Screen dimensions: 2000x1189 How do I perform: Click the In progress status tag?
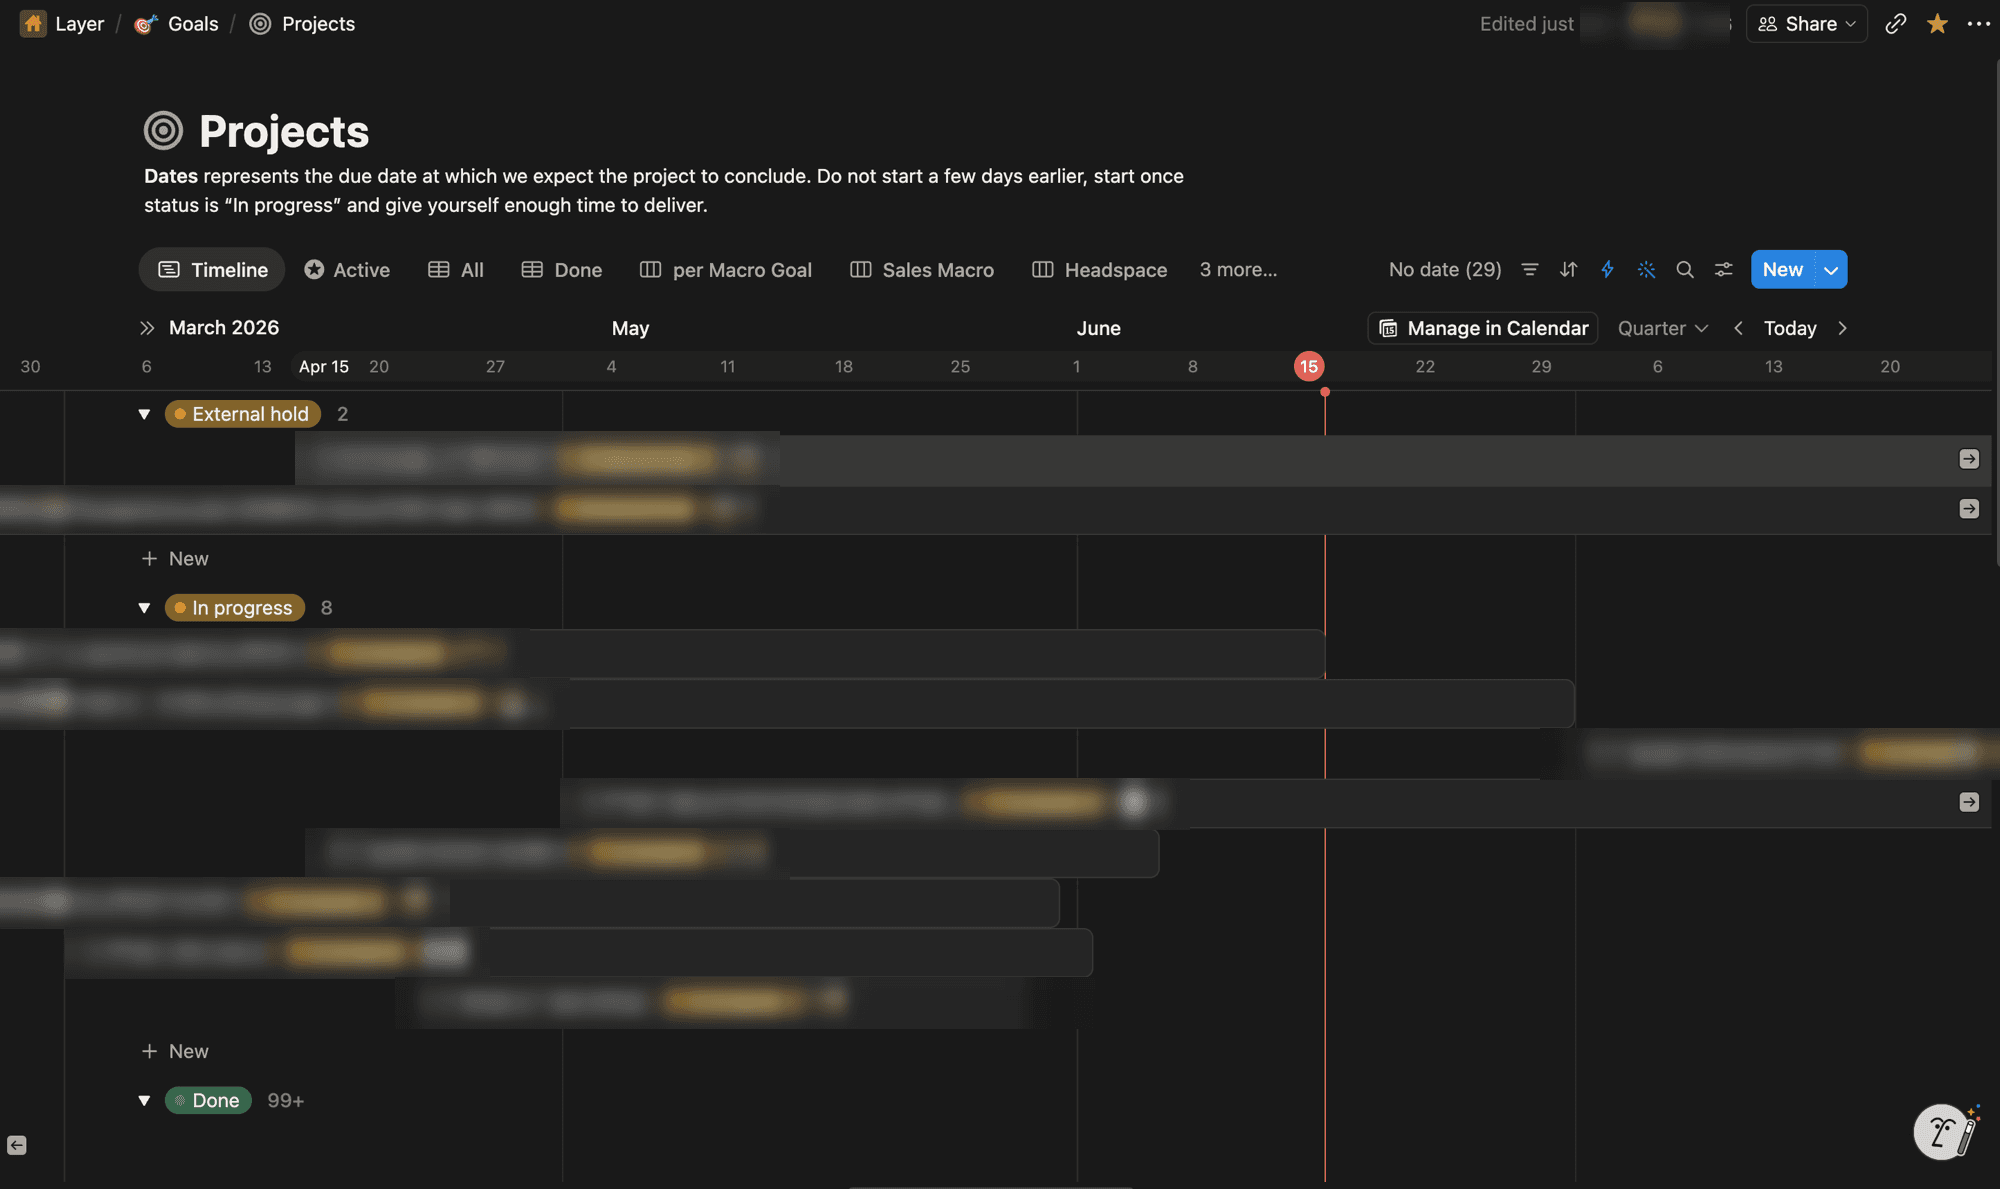(235, 608)
